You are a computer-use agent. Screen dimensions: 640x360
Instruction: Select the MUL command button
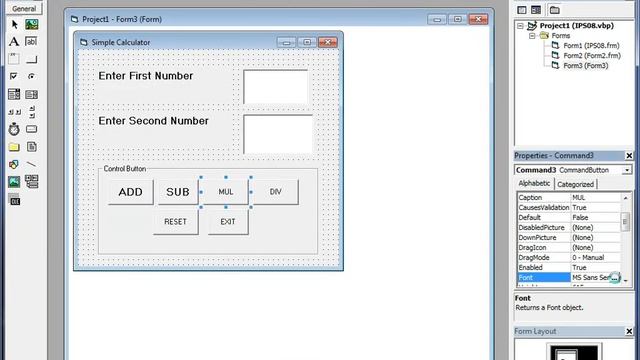[x=226, y=192]
